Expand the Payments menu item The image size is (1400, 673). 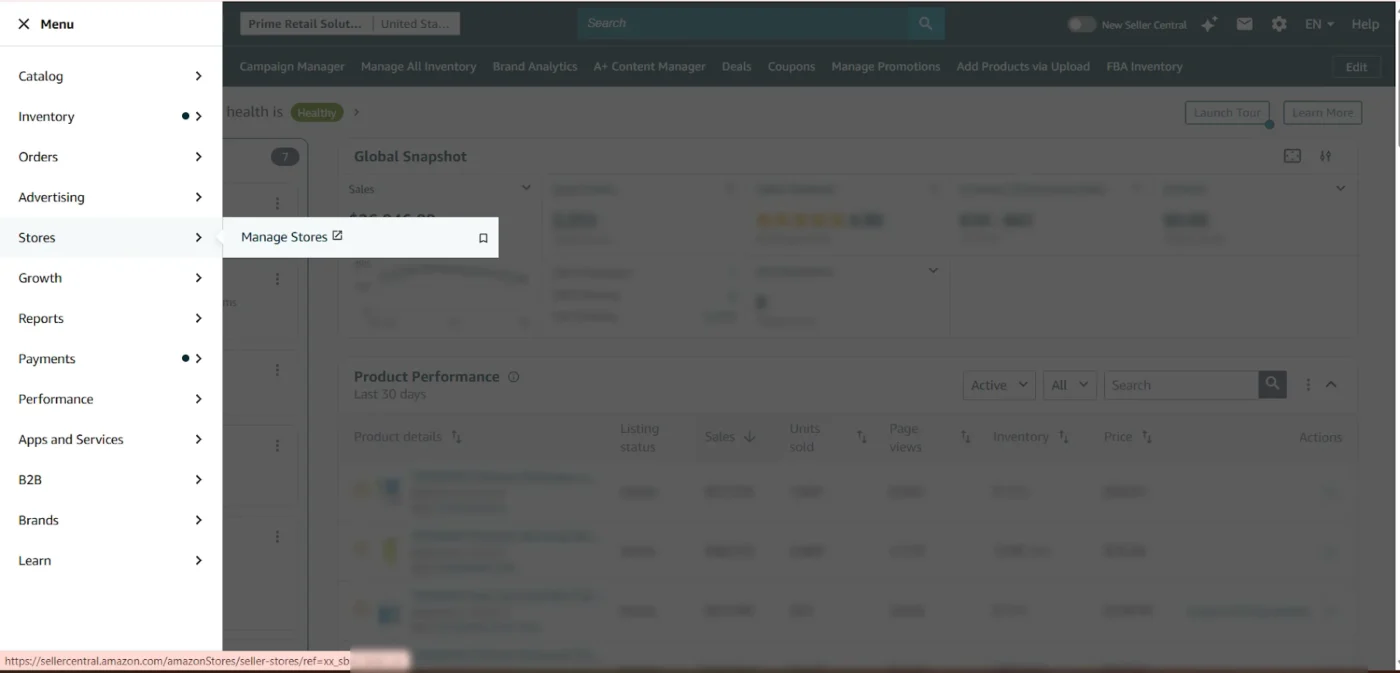pos(111,358)
